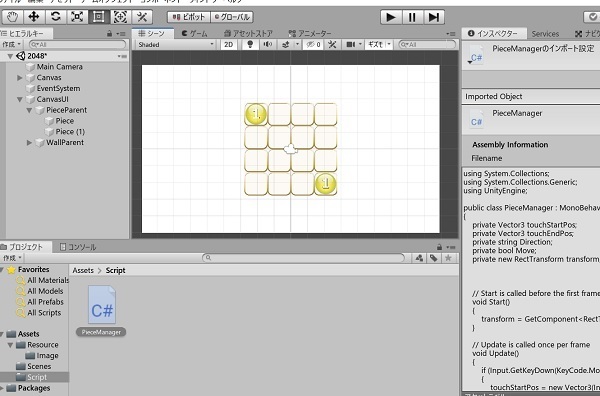The width and height of the screenshot is (600, 396).
Task: Click save search star icon
Action: (x=448, y=258)
